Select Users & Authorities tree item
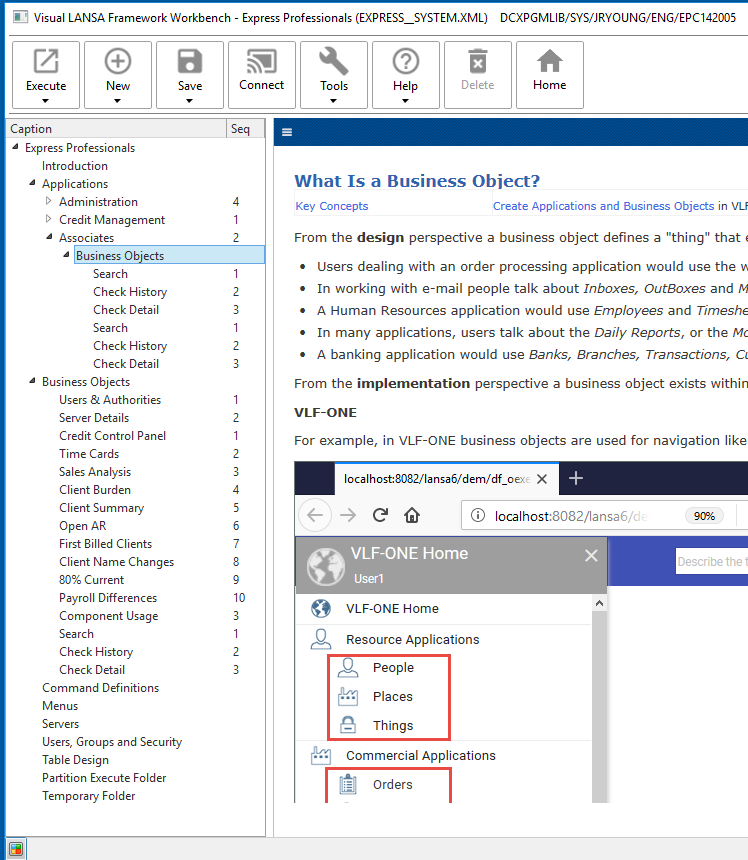This screenshot has width=748, height=860. (109, 400)
